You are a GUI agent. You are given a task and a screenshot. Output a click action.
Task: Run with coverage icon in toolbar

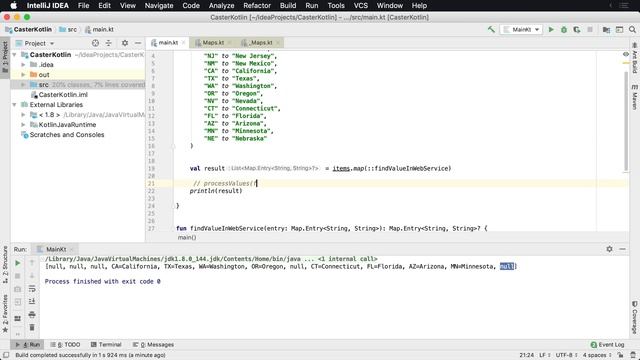click(x=577, y=29)
